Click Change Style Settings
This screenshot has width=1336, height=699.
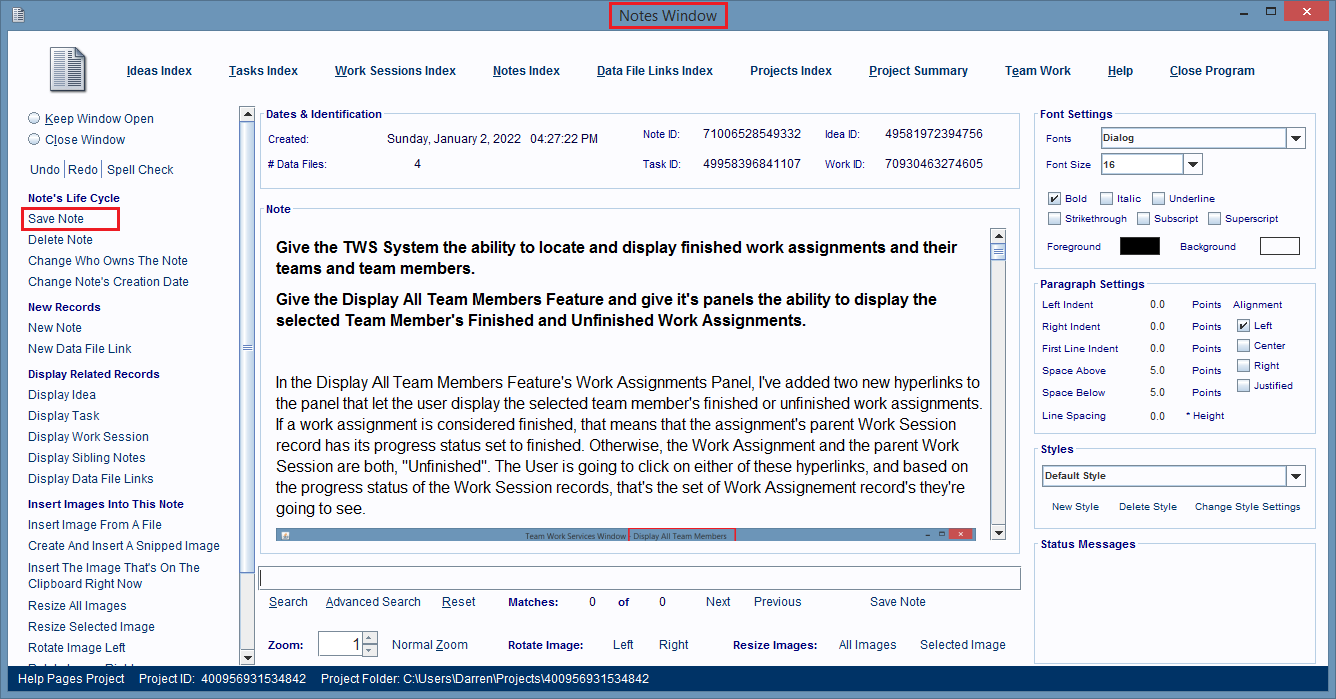(1247, 507)
